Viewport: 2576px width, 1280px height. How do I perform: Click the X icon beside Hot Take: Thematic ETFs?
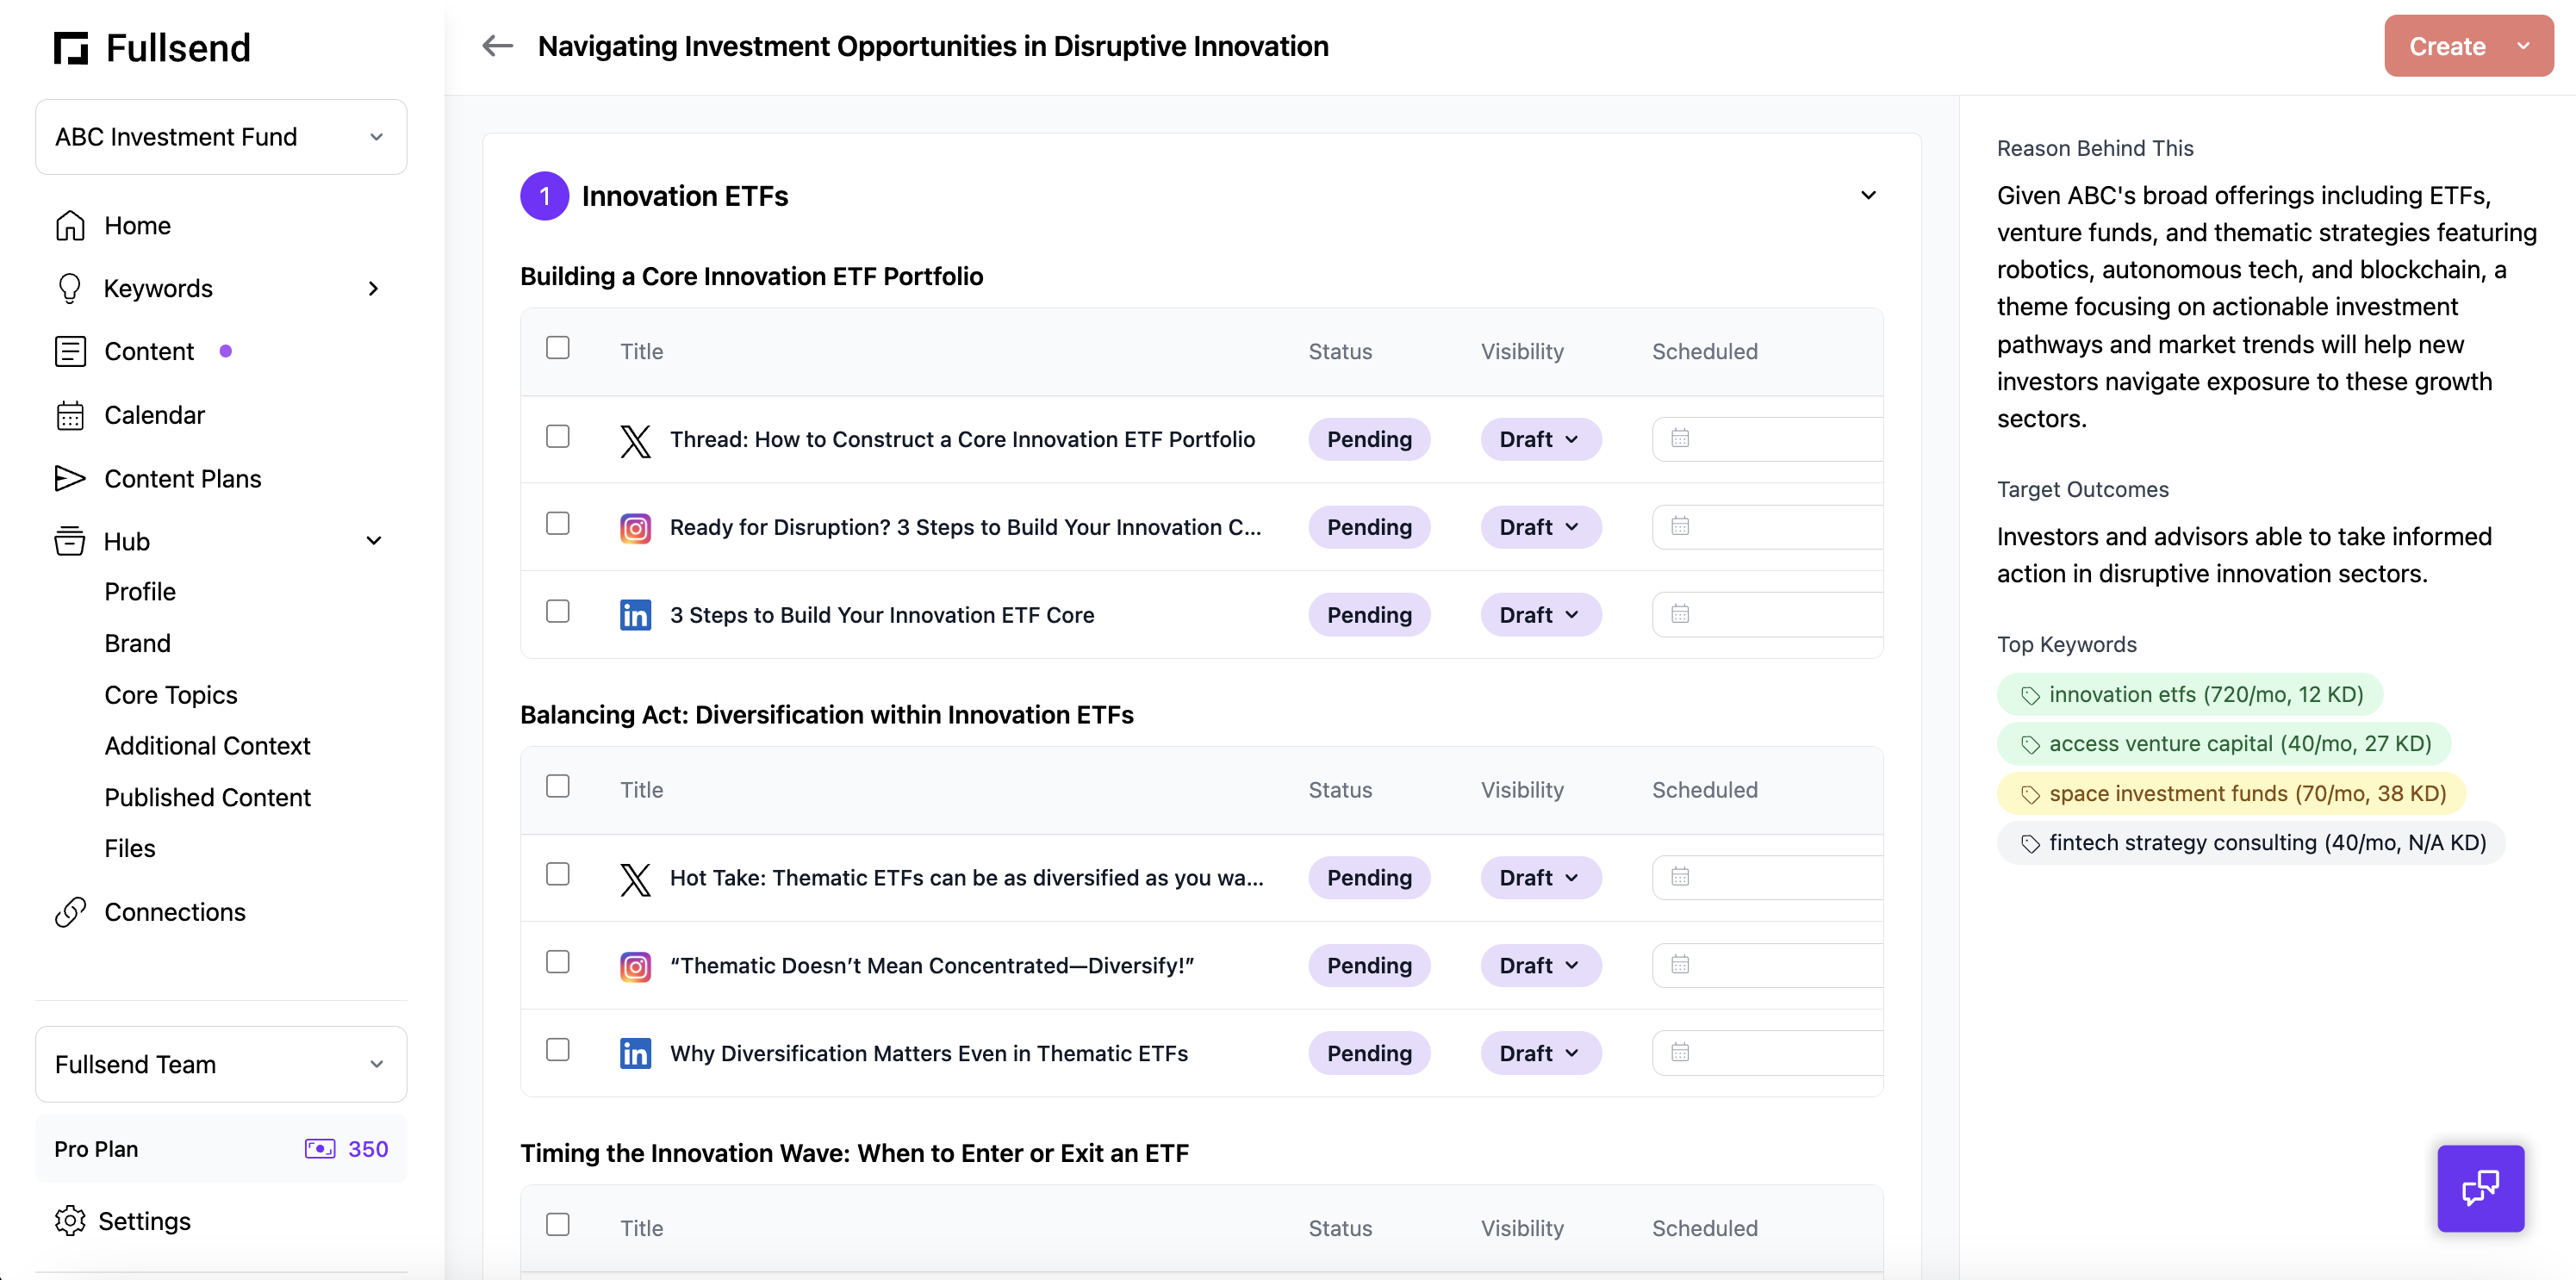coord(635,879)
